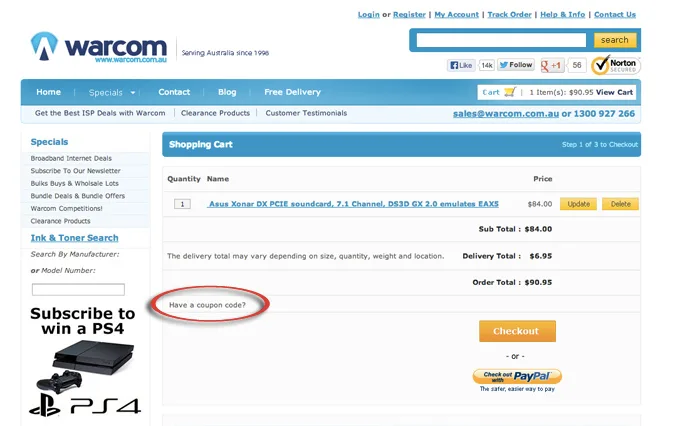Click the Check out with PayPal button

coord(517,376)
